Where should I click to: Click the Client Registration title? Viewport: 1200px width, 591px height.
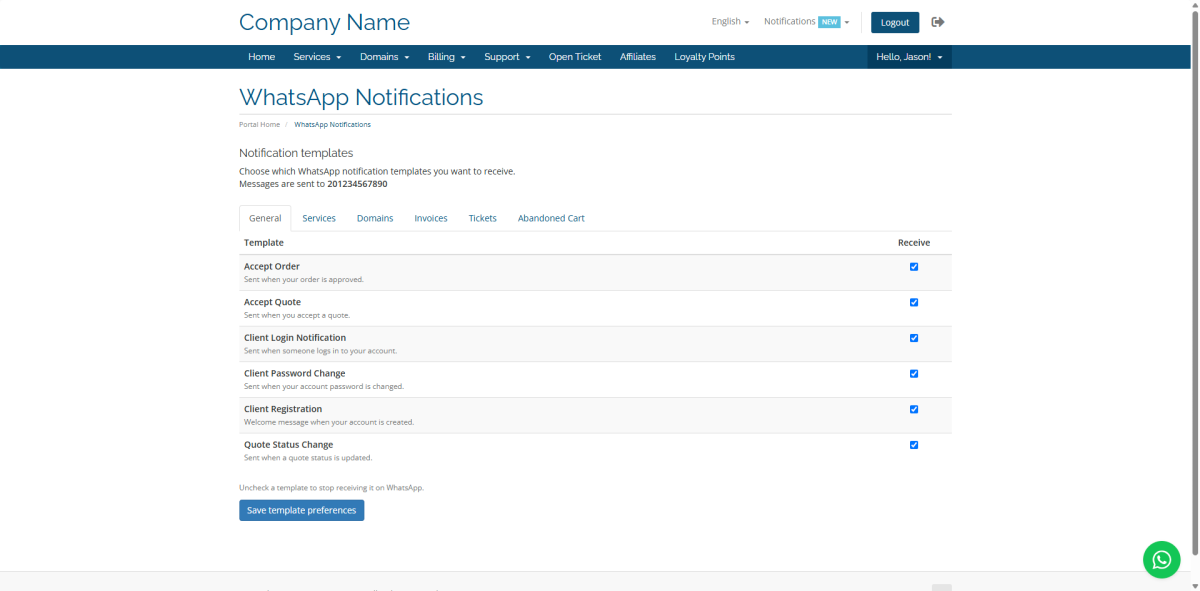pyautogui.click(x=283, y=409)
